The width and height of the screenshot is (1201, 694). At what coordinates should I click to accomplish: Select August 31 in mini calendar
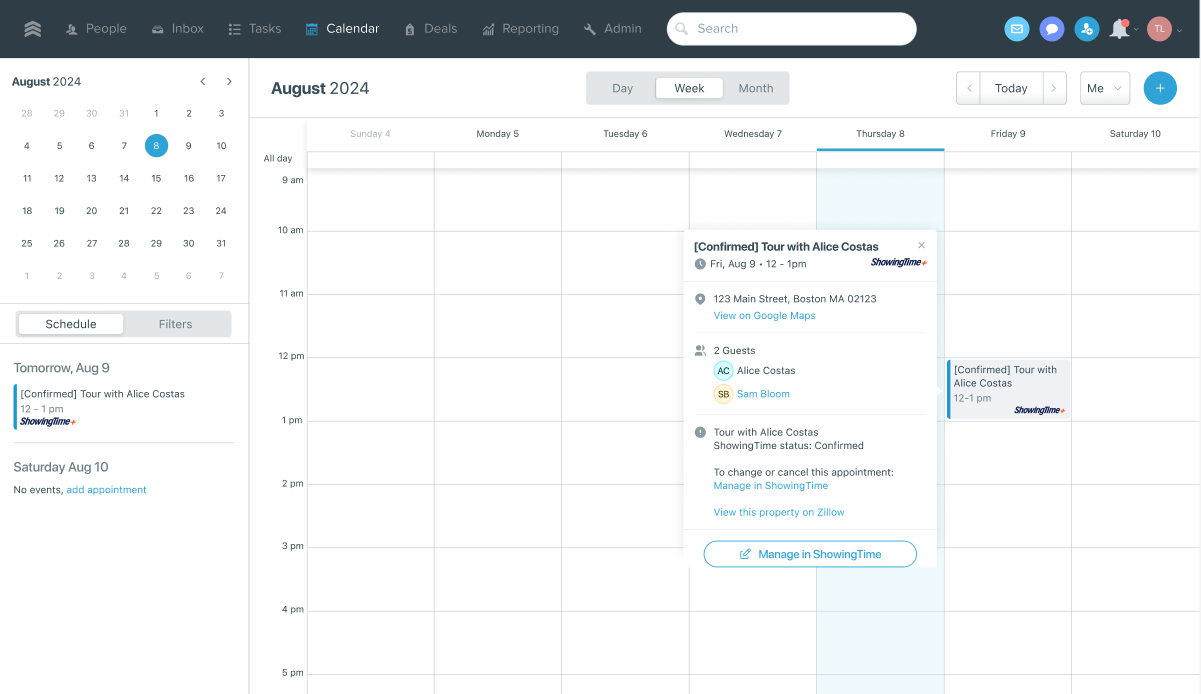click(221, 243)
